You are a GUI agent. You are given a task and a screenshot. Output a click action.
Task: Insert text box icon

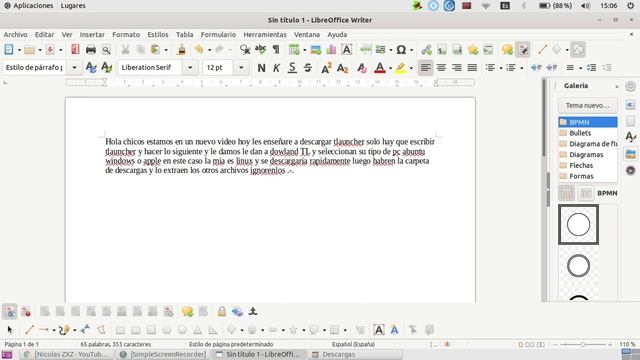(347, 50)
